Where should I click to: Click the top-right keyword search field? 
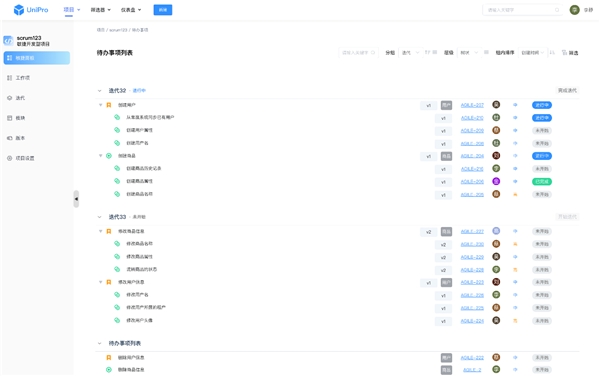tap(522, 10)
